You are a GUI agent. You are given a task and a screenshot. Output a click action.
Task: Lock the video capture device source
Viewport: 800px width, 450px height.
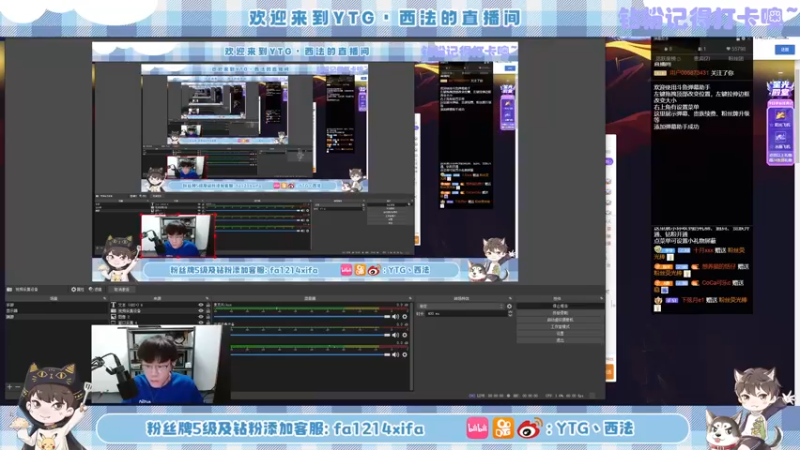(208, 311)
